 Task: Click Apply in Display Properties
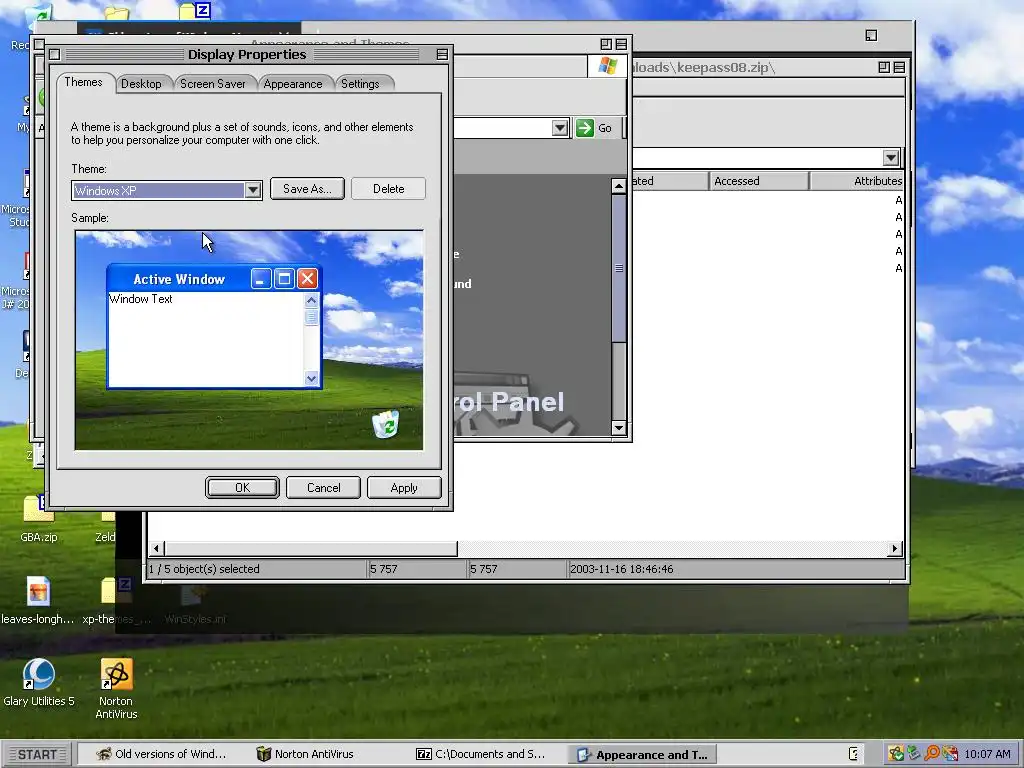point(404,488)
